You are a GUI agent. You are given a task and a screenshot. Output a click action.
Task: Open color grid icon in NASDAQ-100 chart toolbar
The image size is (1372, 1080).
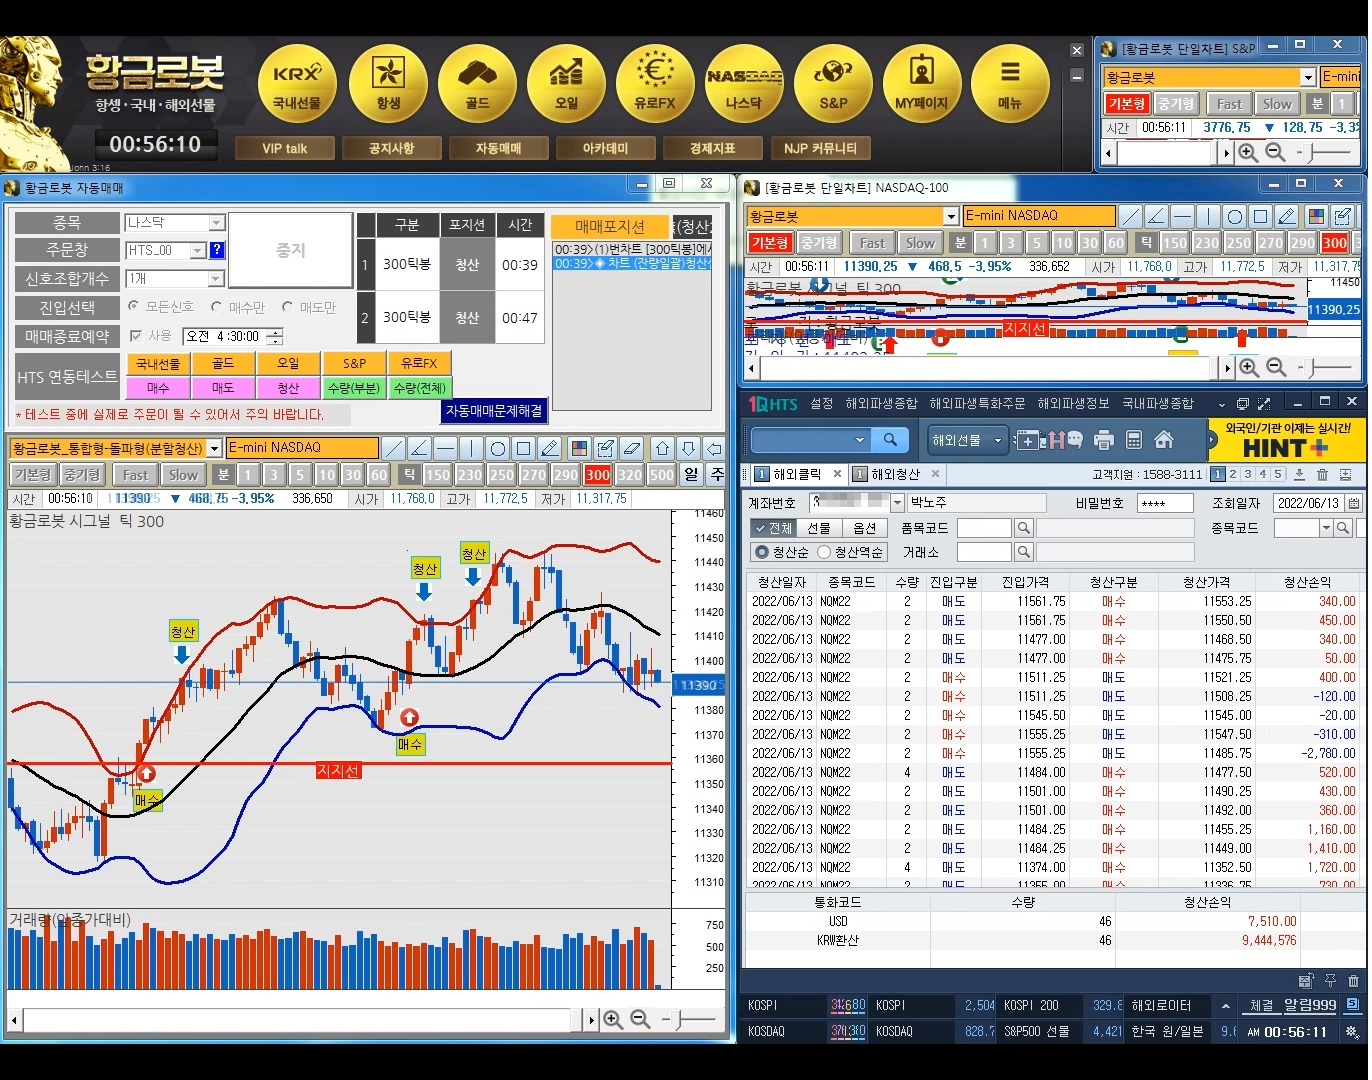[1316, 216]
